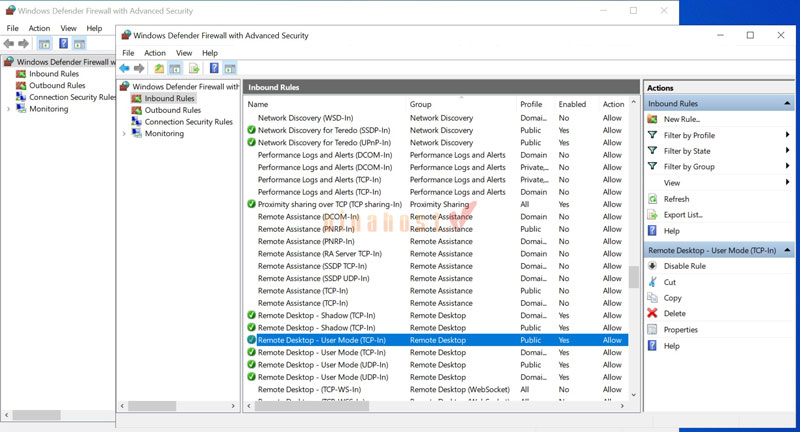The width and height of the screenshot is (800, 432).
Task: Click Properties action link
Action: (680, 330)
